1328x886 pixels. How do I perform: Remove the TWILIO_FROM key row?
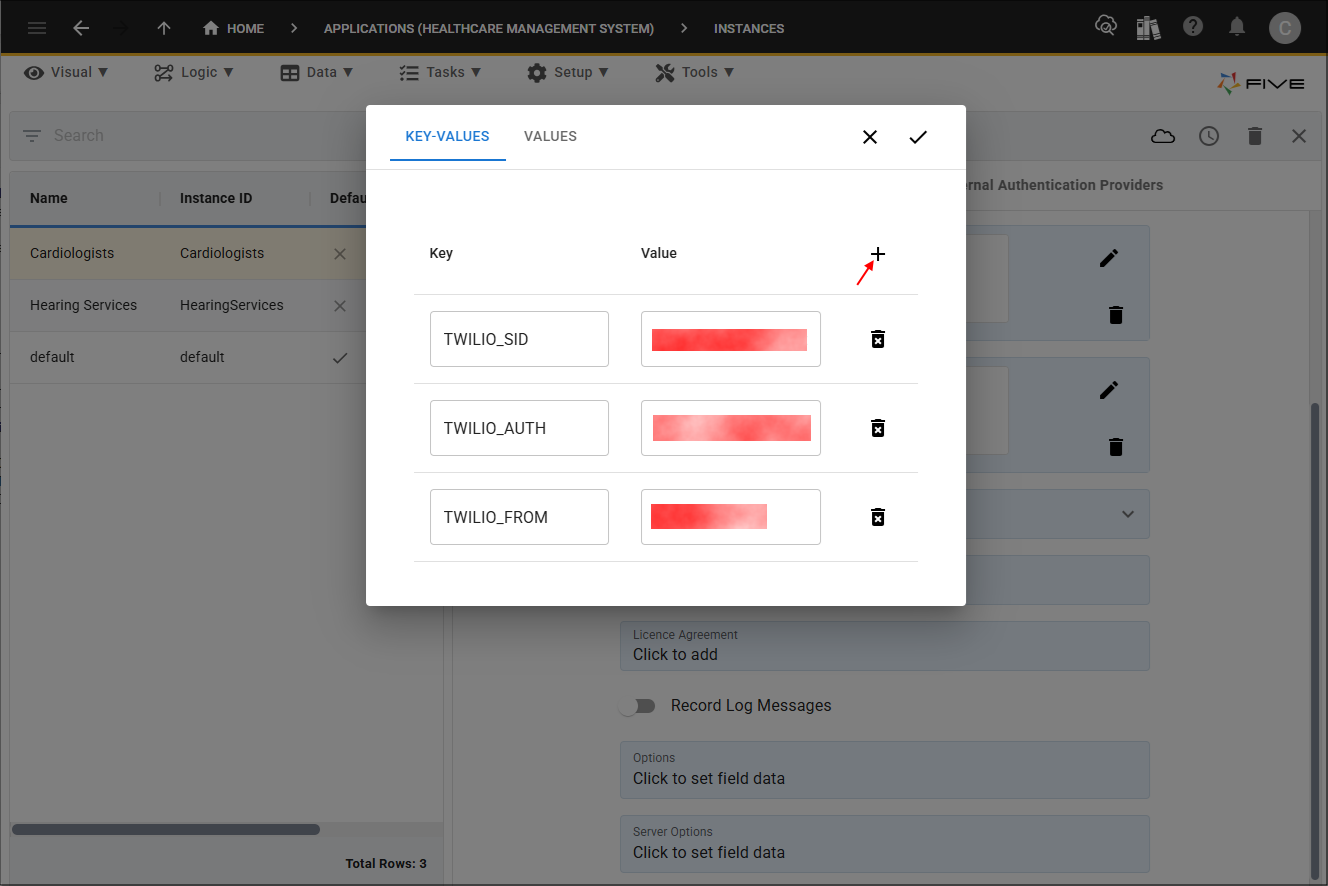point(877,517)
